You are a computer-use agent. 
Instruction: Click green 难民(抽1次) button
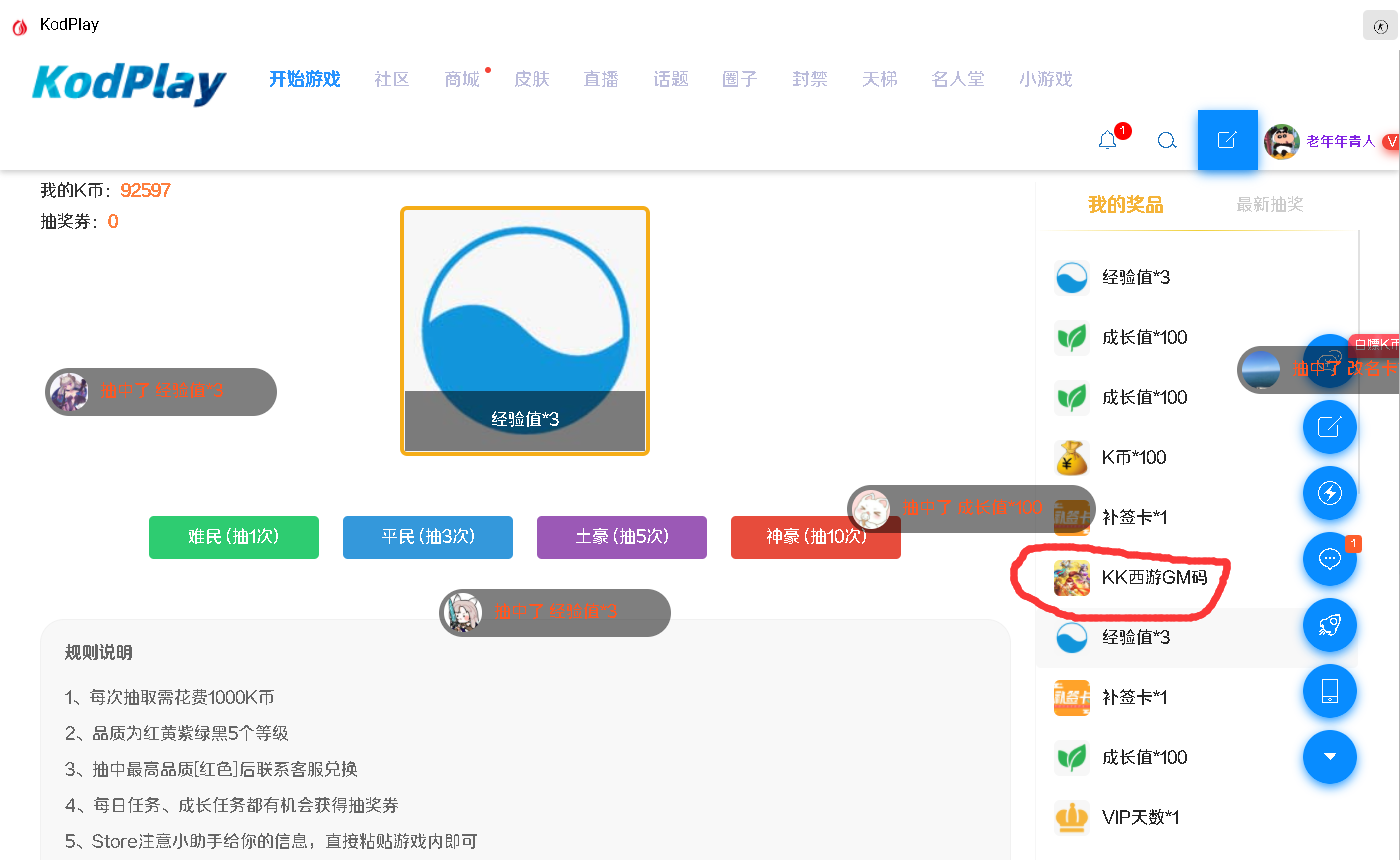click(234, 537)
